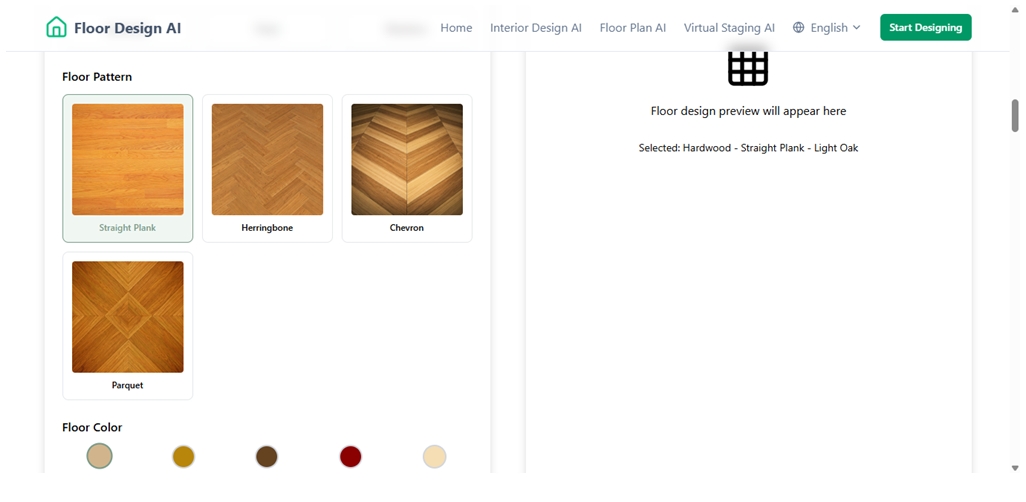Click the scrollbar up arrow

[x=1015, y=9]
